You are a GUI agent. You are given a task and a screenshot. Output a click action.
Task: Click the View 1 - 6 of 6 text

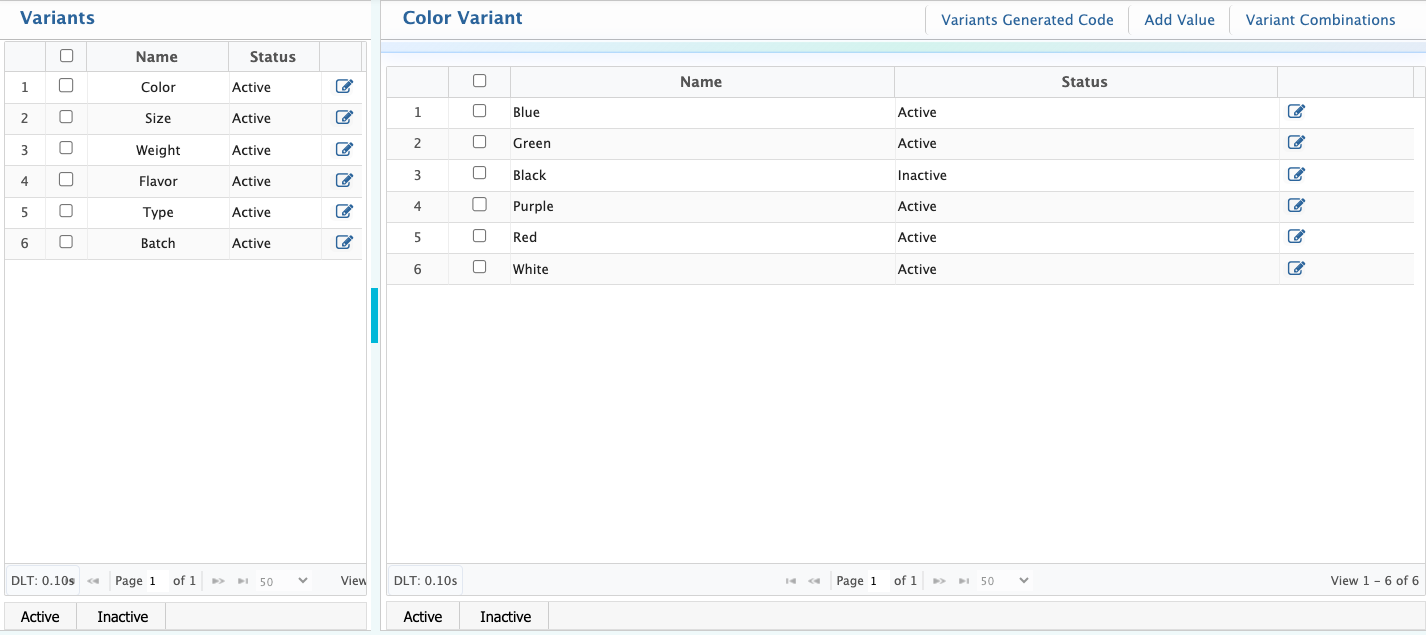(x=1374, y=581)
